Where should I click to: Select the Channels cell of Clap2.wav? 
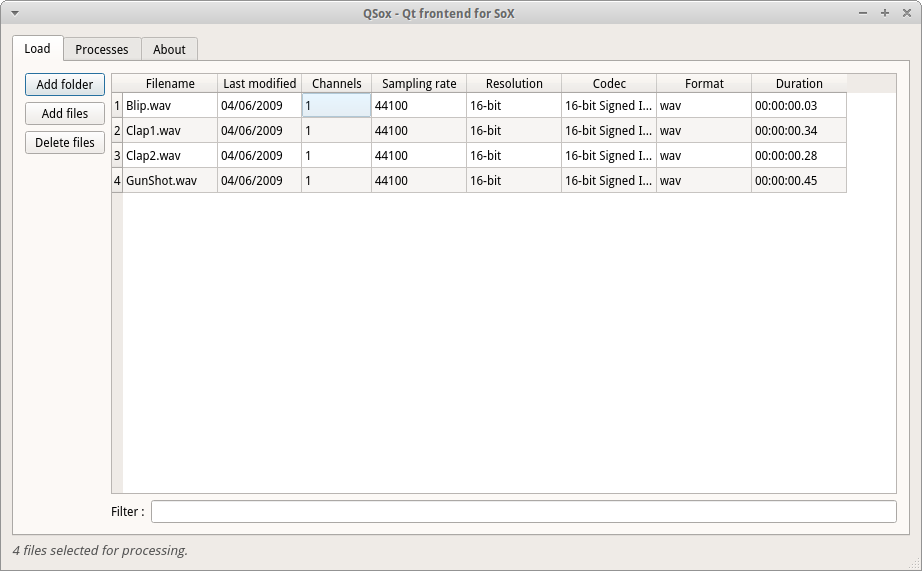pos(336,156)
